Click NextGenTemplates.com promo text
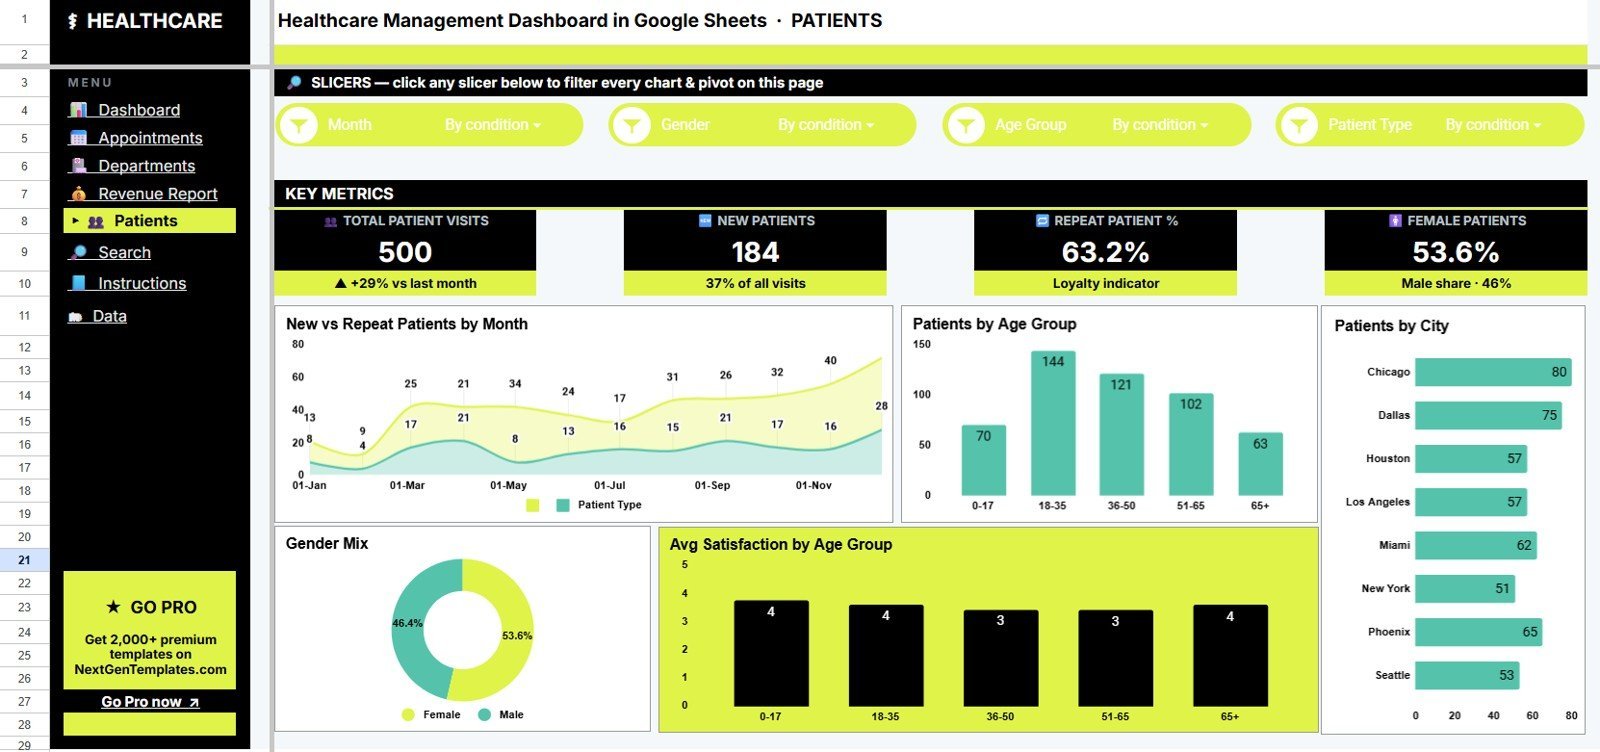The height and width of the screenshot is (752, 1600). coord(150,670)
